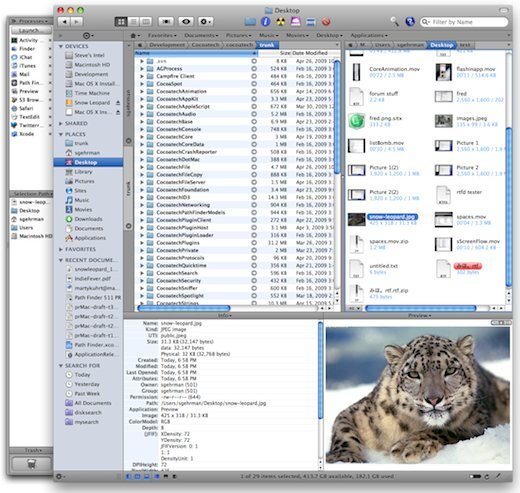Click the fred.png.sitx archive icon

click(x=357, y=121)
